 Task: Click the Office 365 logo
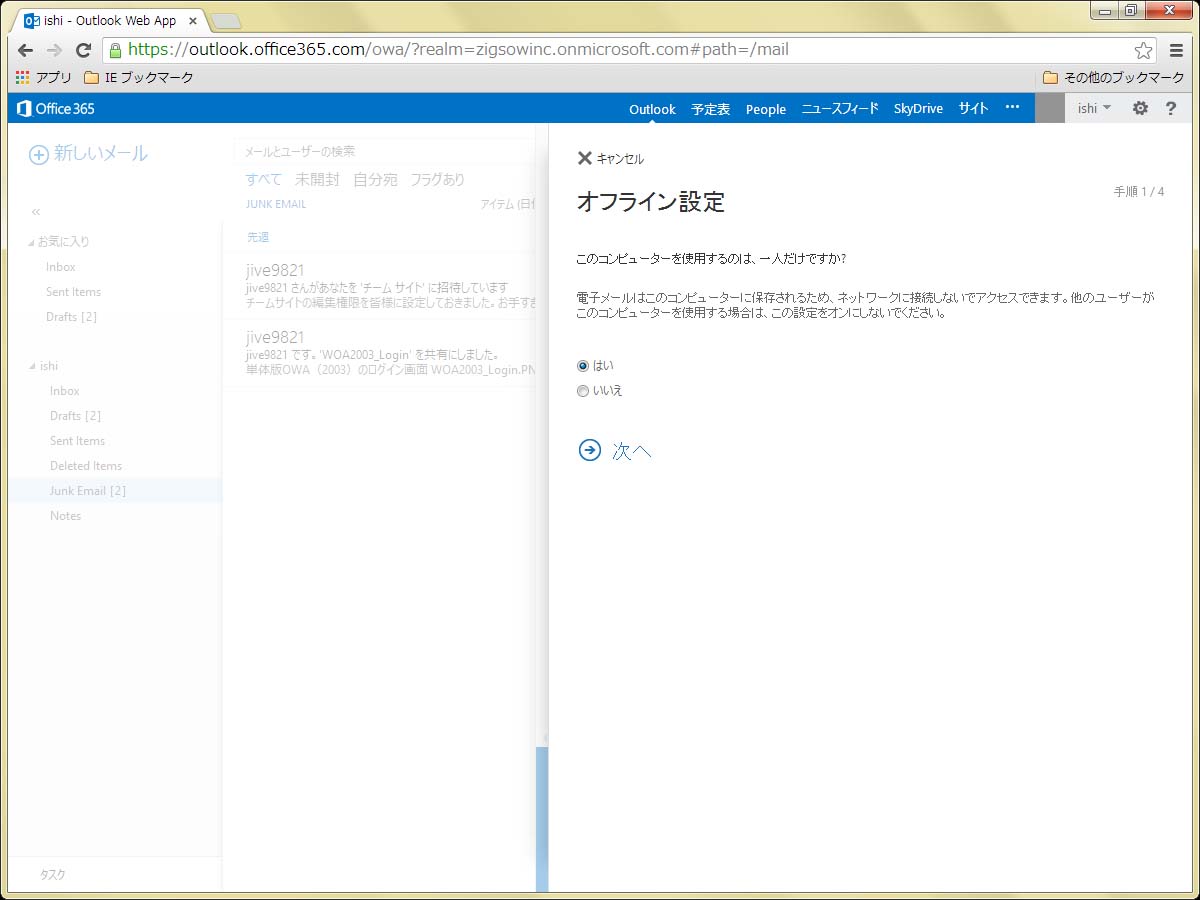[x=56, y=109]
